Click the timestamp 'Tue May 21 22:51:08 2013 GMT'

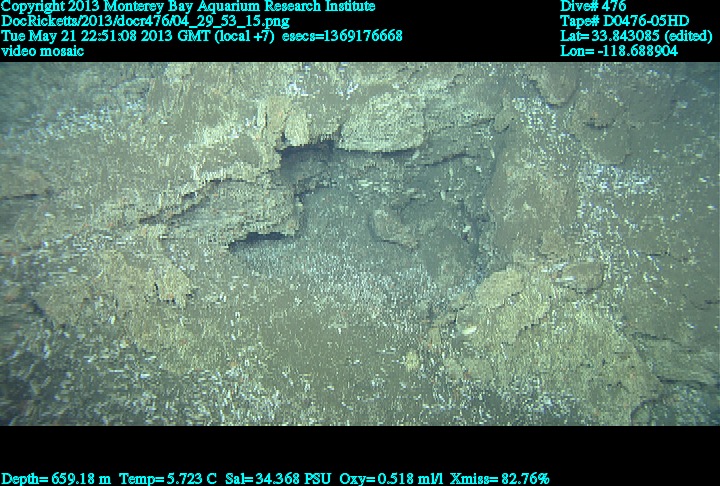click(107, 36)
